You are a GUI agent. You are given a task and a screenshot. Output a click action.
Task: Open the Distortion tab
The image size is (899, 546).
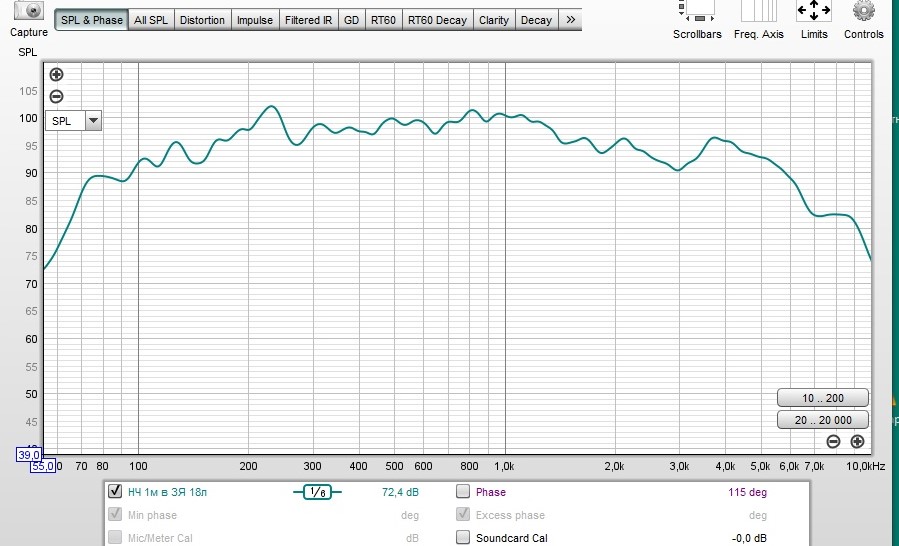tap(202, 20)
